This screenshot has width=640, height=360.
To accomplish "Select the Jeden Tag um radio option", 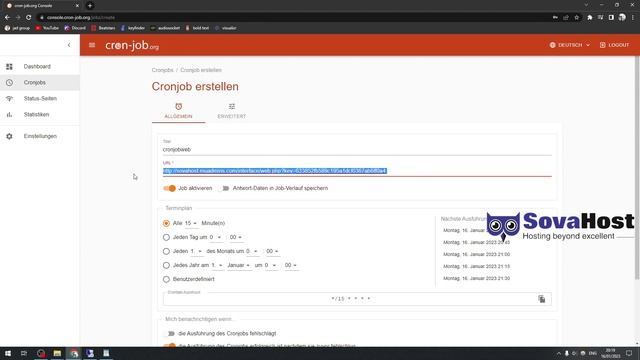I will (x=166, y=237).
